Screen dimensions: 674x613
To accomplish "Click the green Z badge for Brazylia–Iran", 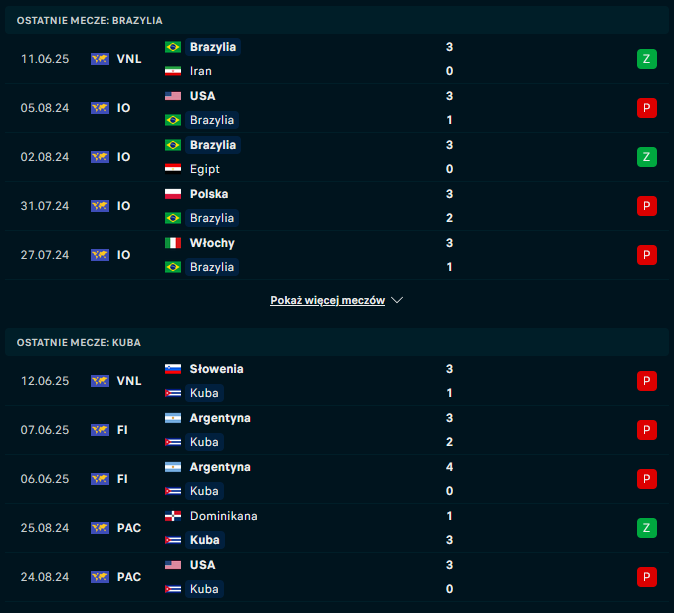I will click(647, 59).
